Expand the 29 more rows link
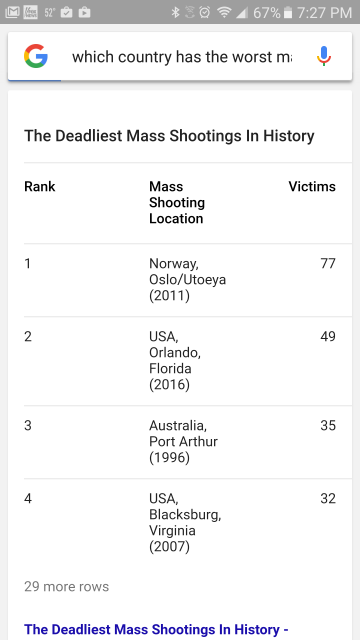Screen dimensions: 360x640 click(x=67, y=587)
